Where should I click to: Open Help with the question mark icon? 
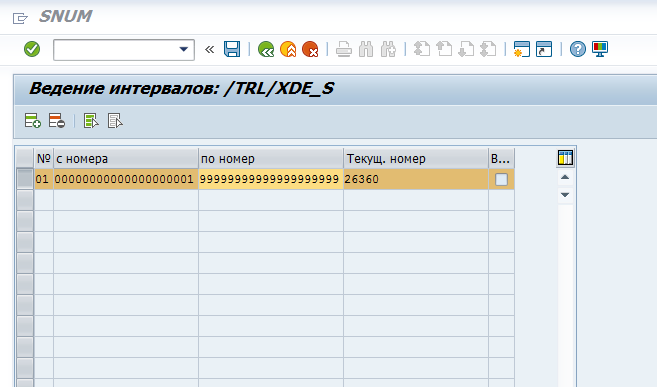577,49
